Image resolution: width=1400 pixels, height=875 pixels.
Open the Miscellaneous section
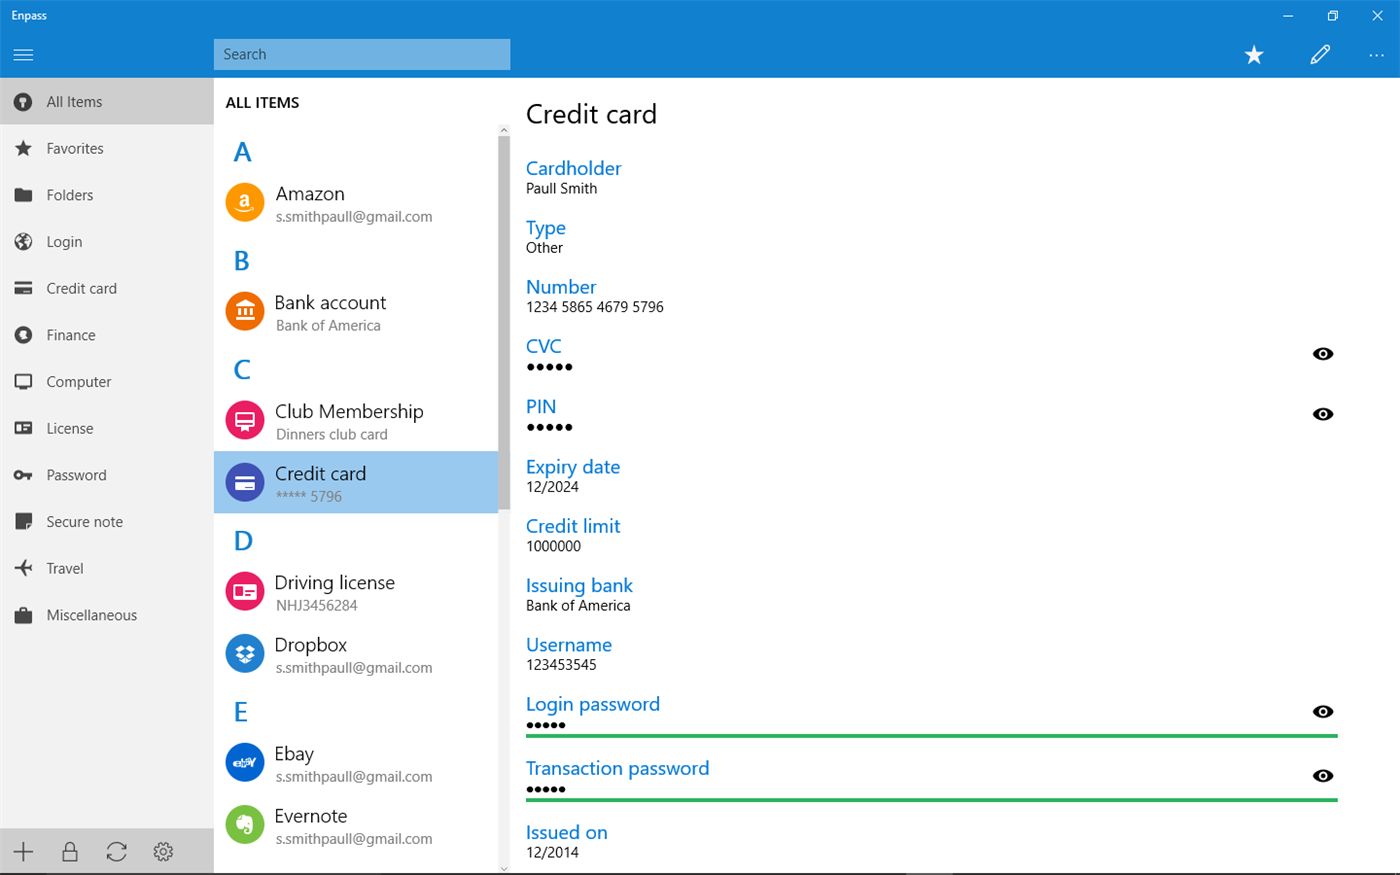(90, 615)
